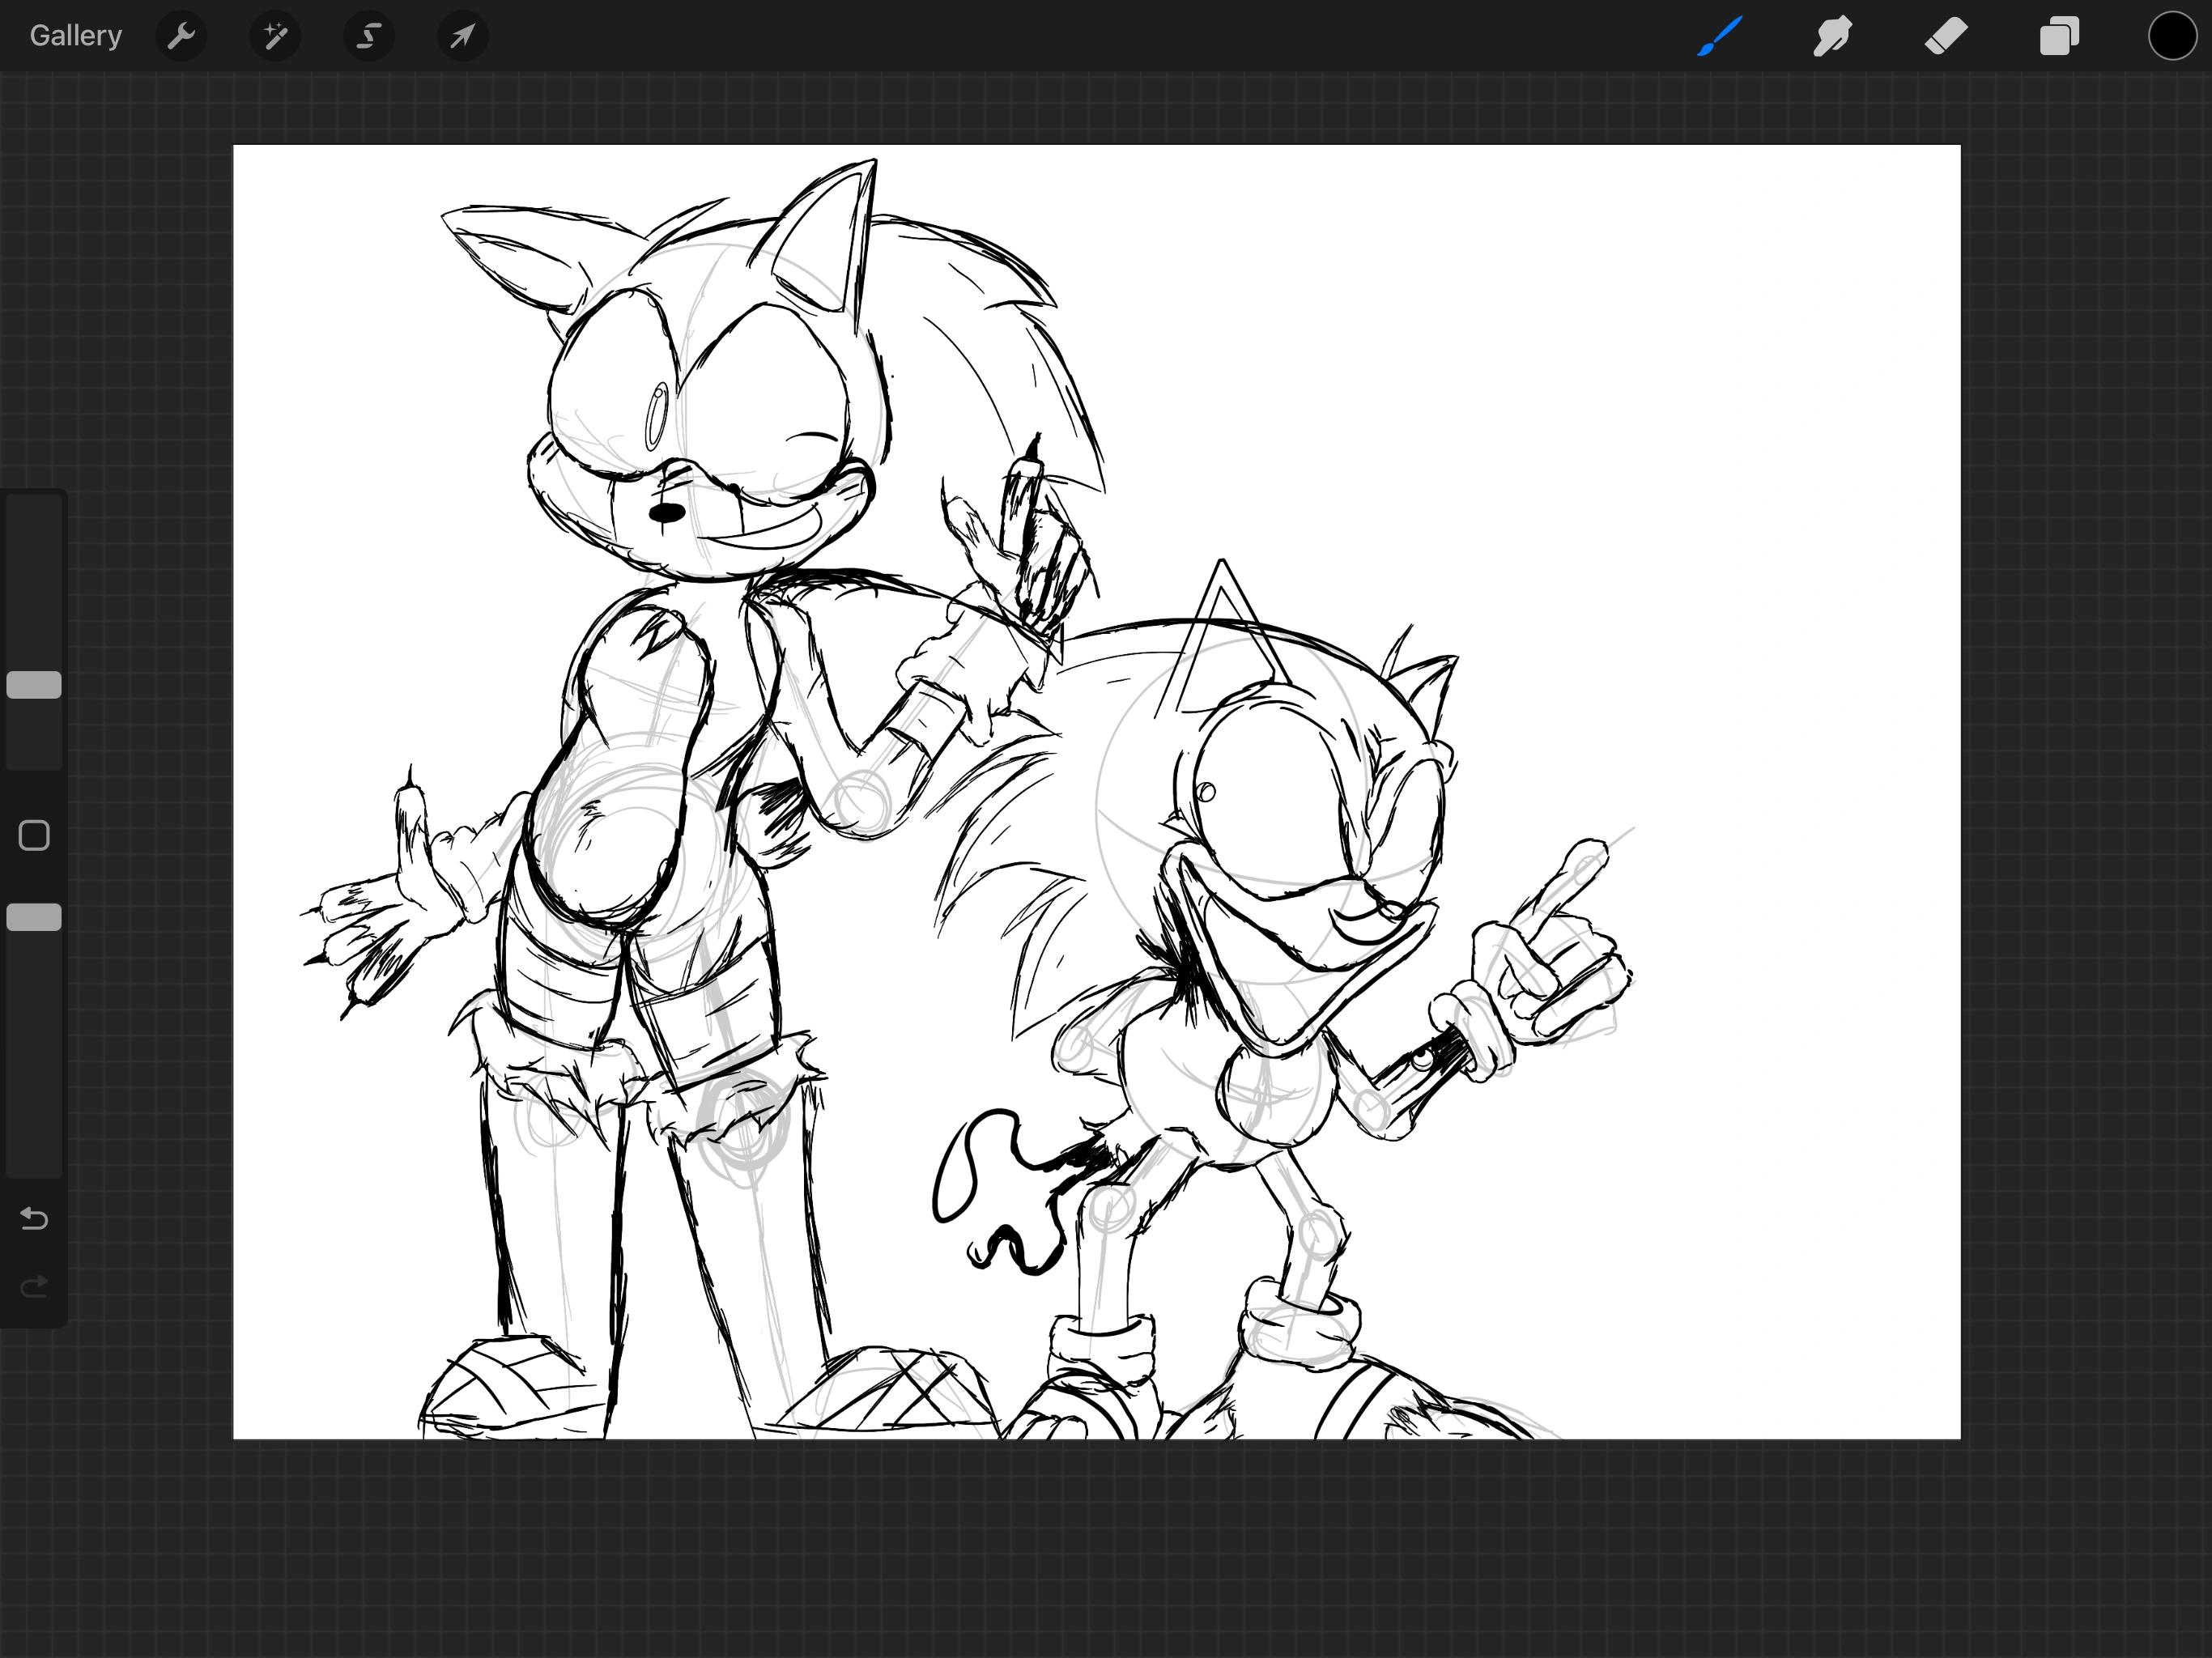Open the Actions wrench menu

pyautogui.click(x=182, y=36)
